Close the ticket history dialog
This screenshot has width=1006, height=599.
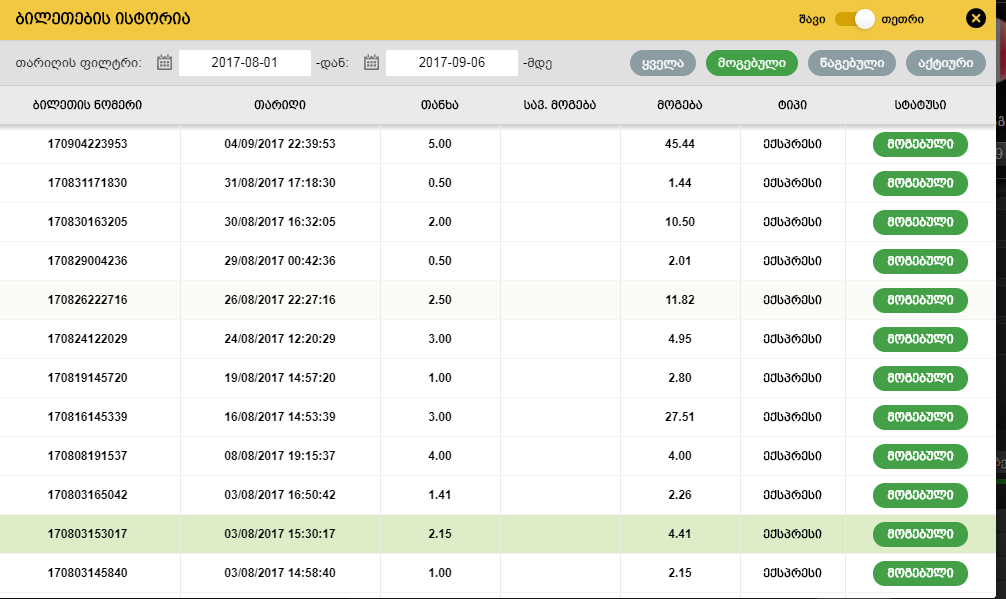click(975, 19)
